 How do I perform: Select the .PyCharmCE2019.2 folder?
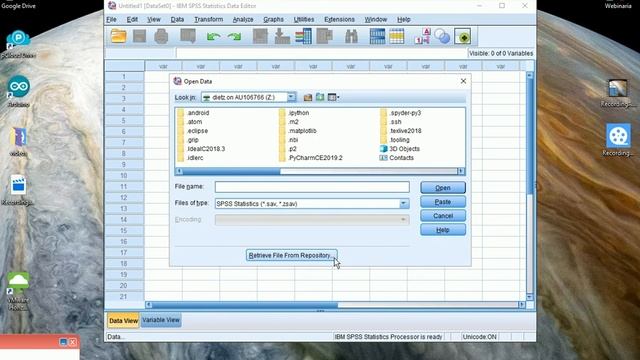click(x=311, y=158)
